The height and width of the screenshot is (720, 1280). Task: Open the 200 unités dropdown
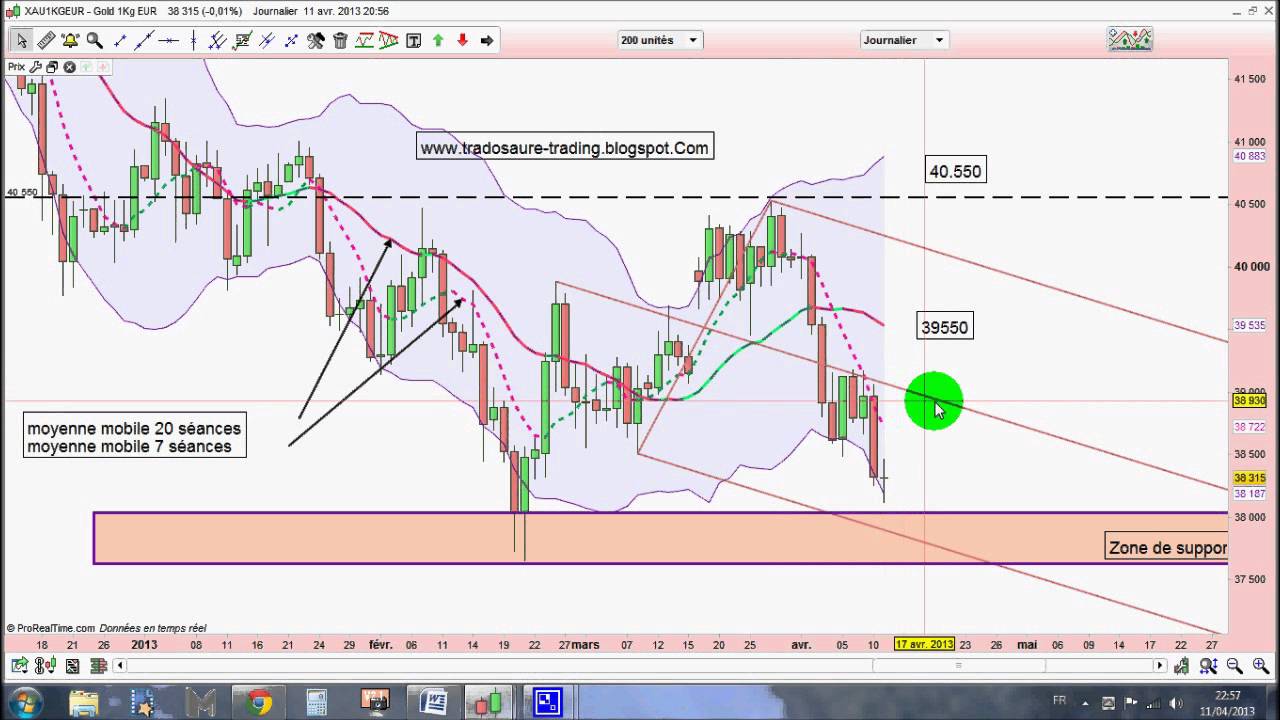coord(660,40)
